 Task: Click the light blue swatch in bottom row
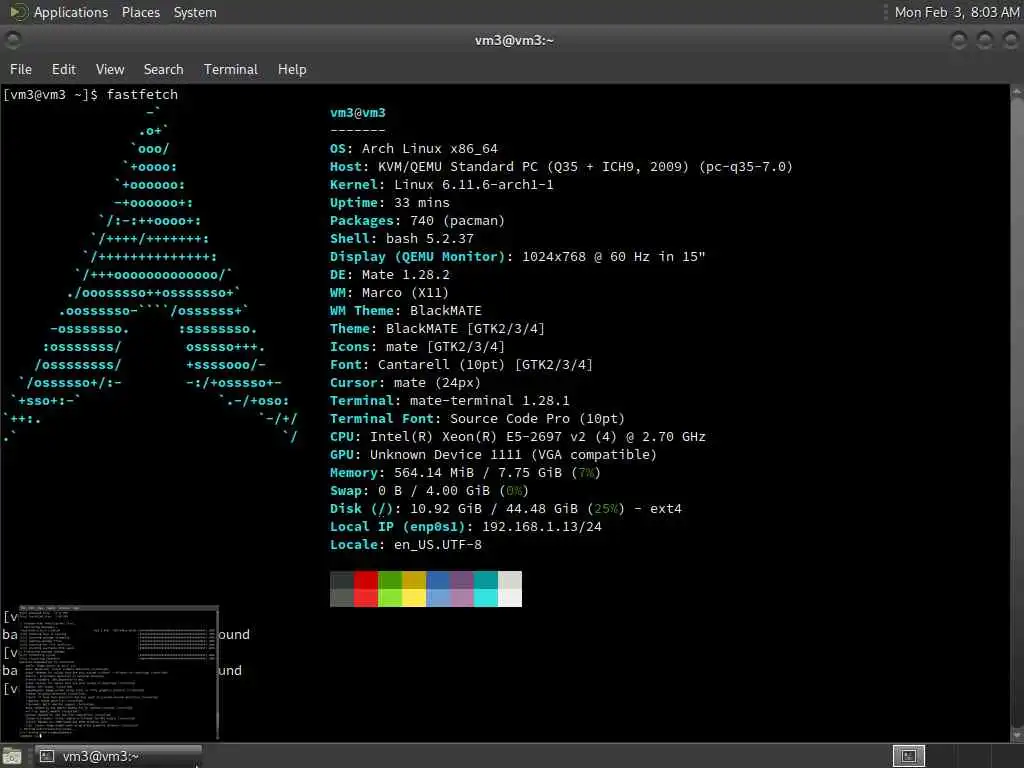click(438, 598)
